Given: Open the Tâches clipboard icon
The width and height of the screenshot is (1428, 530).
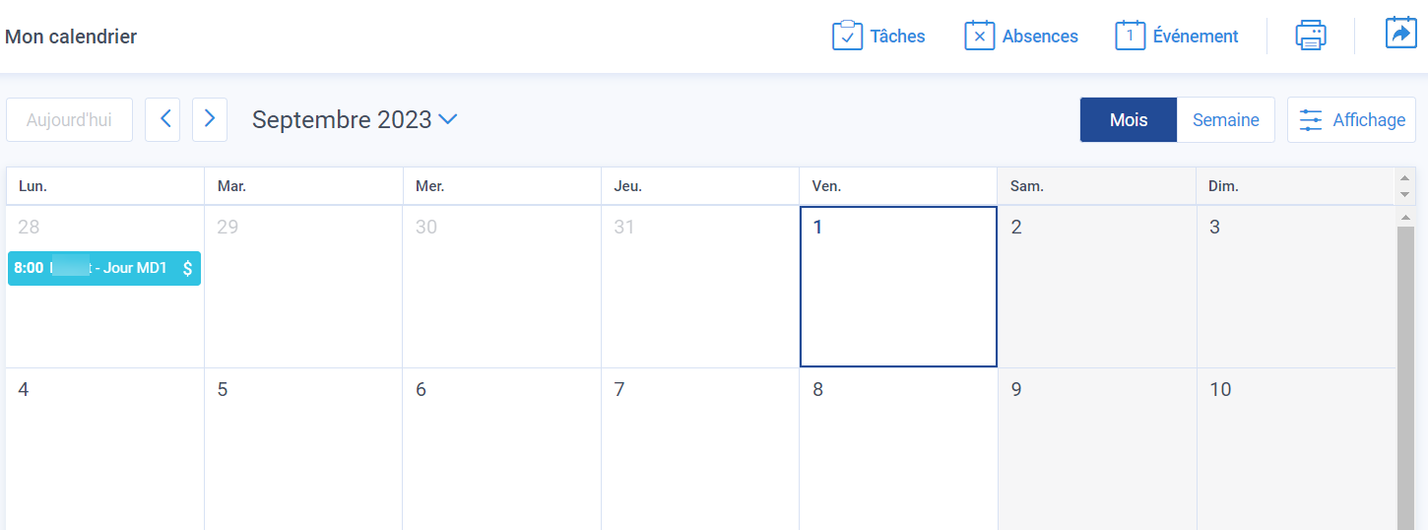Looking at the screenshot, I should click(x=847, y=36).
